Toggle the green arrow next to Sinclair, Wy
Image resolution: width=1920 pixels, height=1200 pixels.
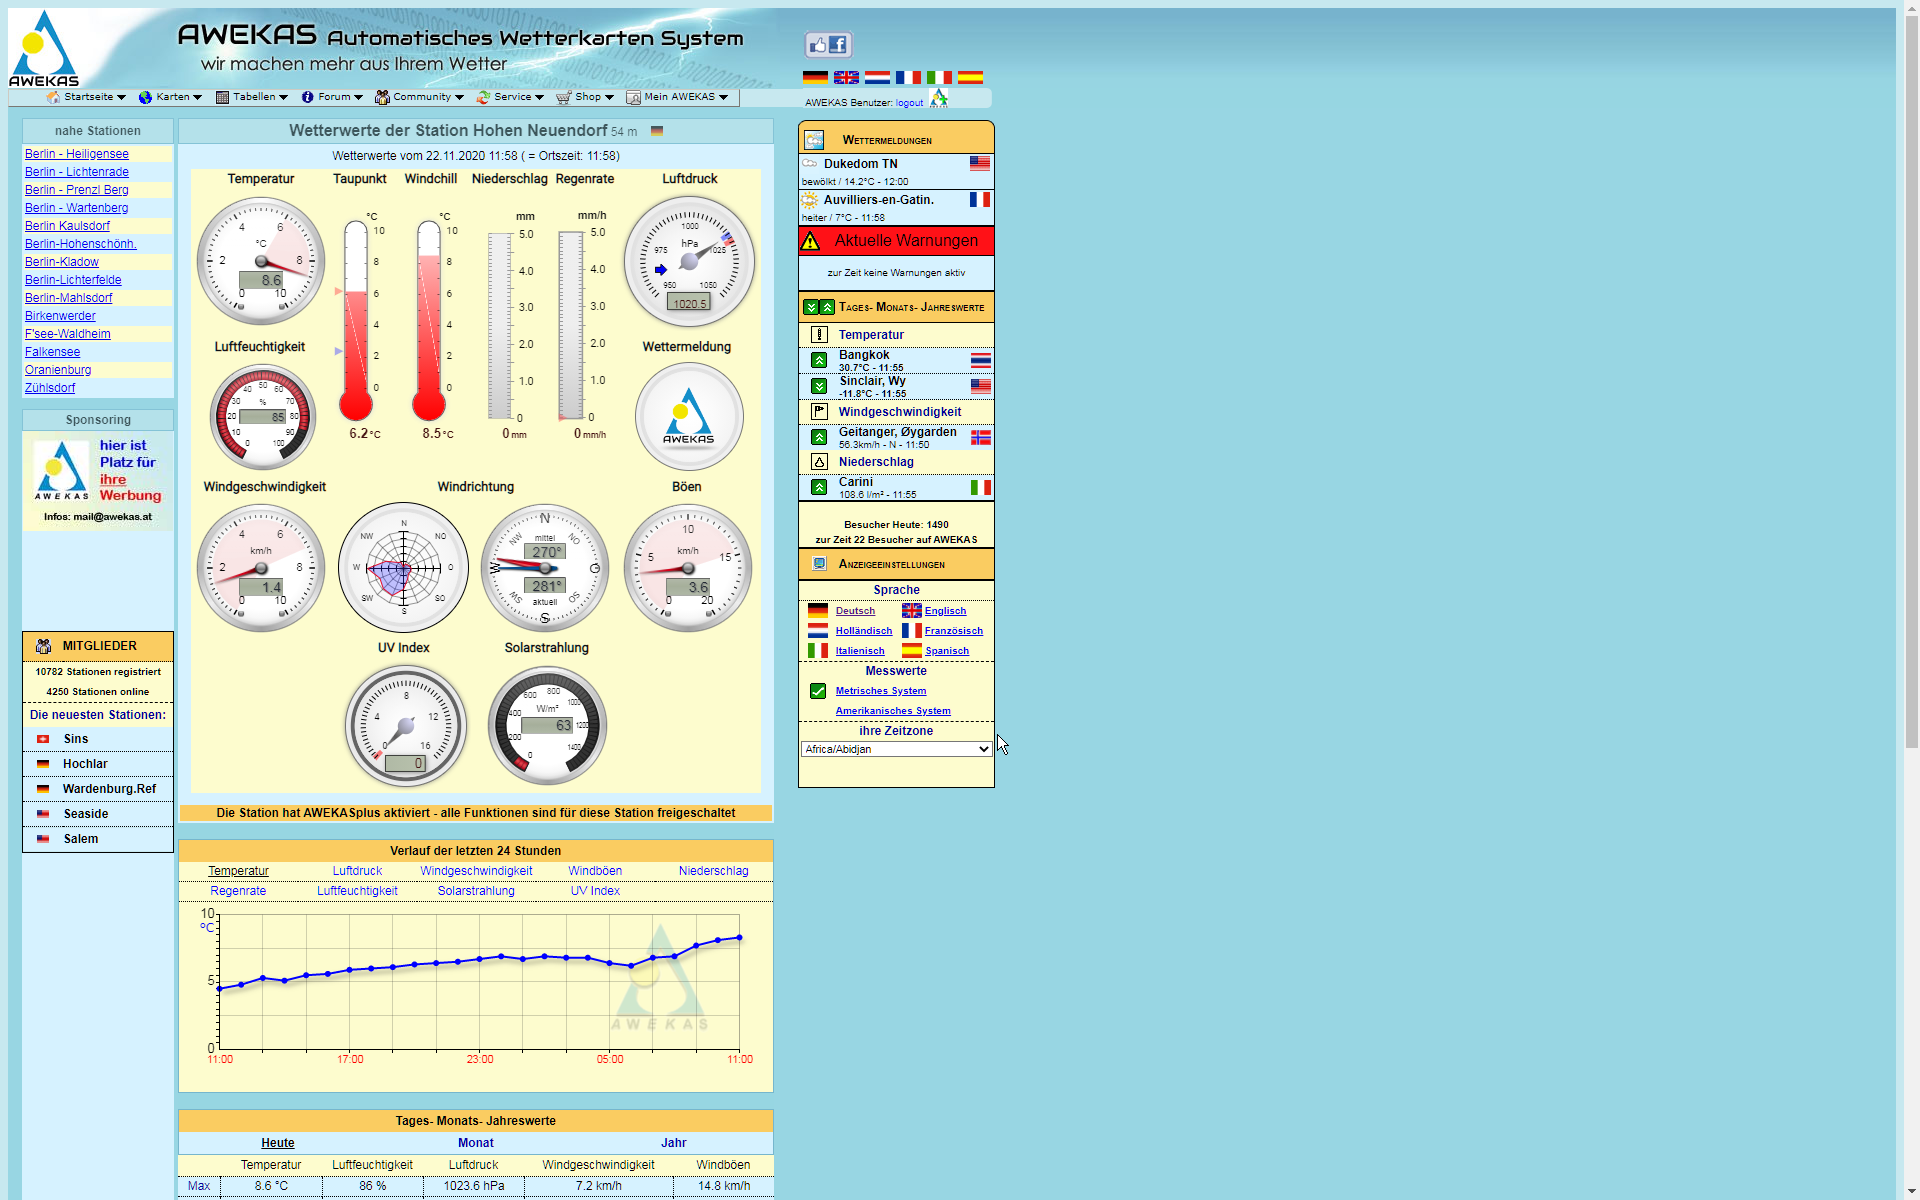click(819, 386)
